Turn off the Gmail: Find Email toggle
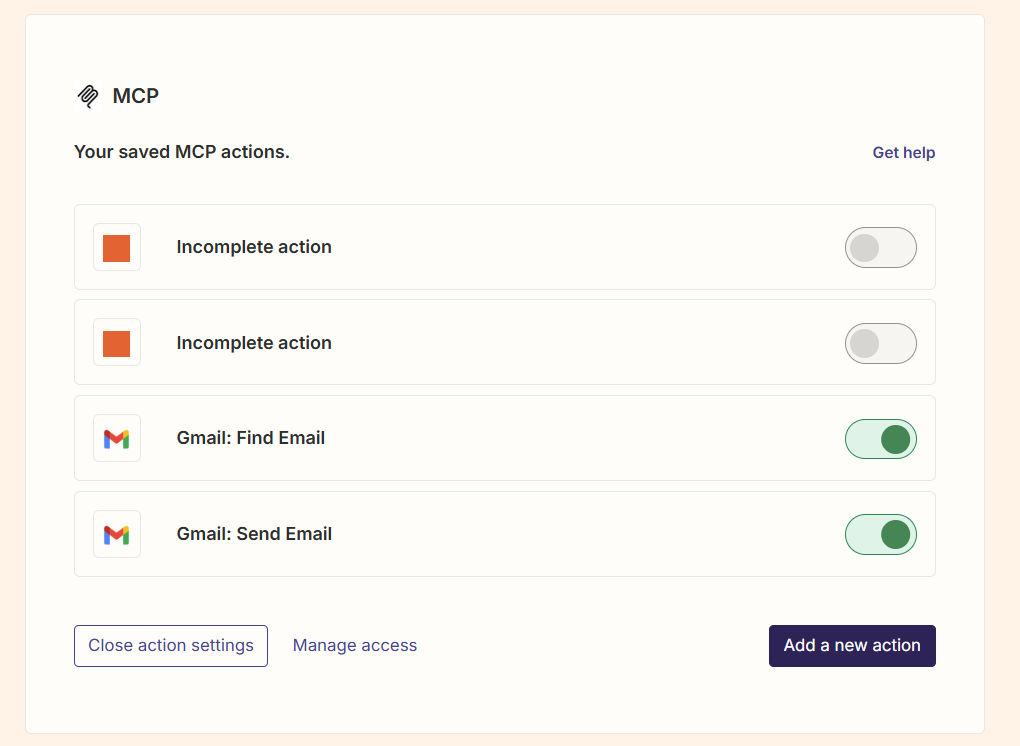This screenshot has width=1020, height=746. 881,439
